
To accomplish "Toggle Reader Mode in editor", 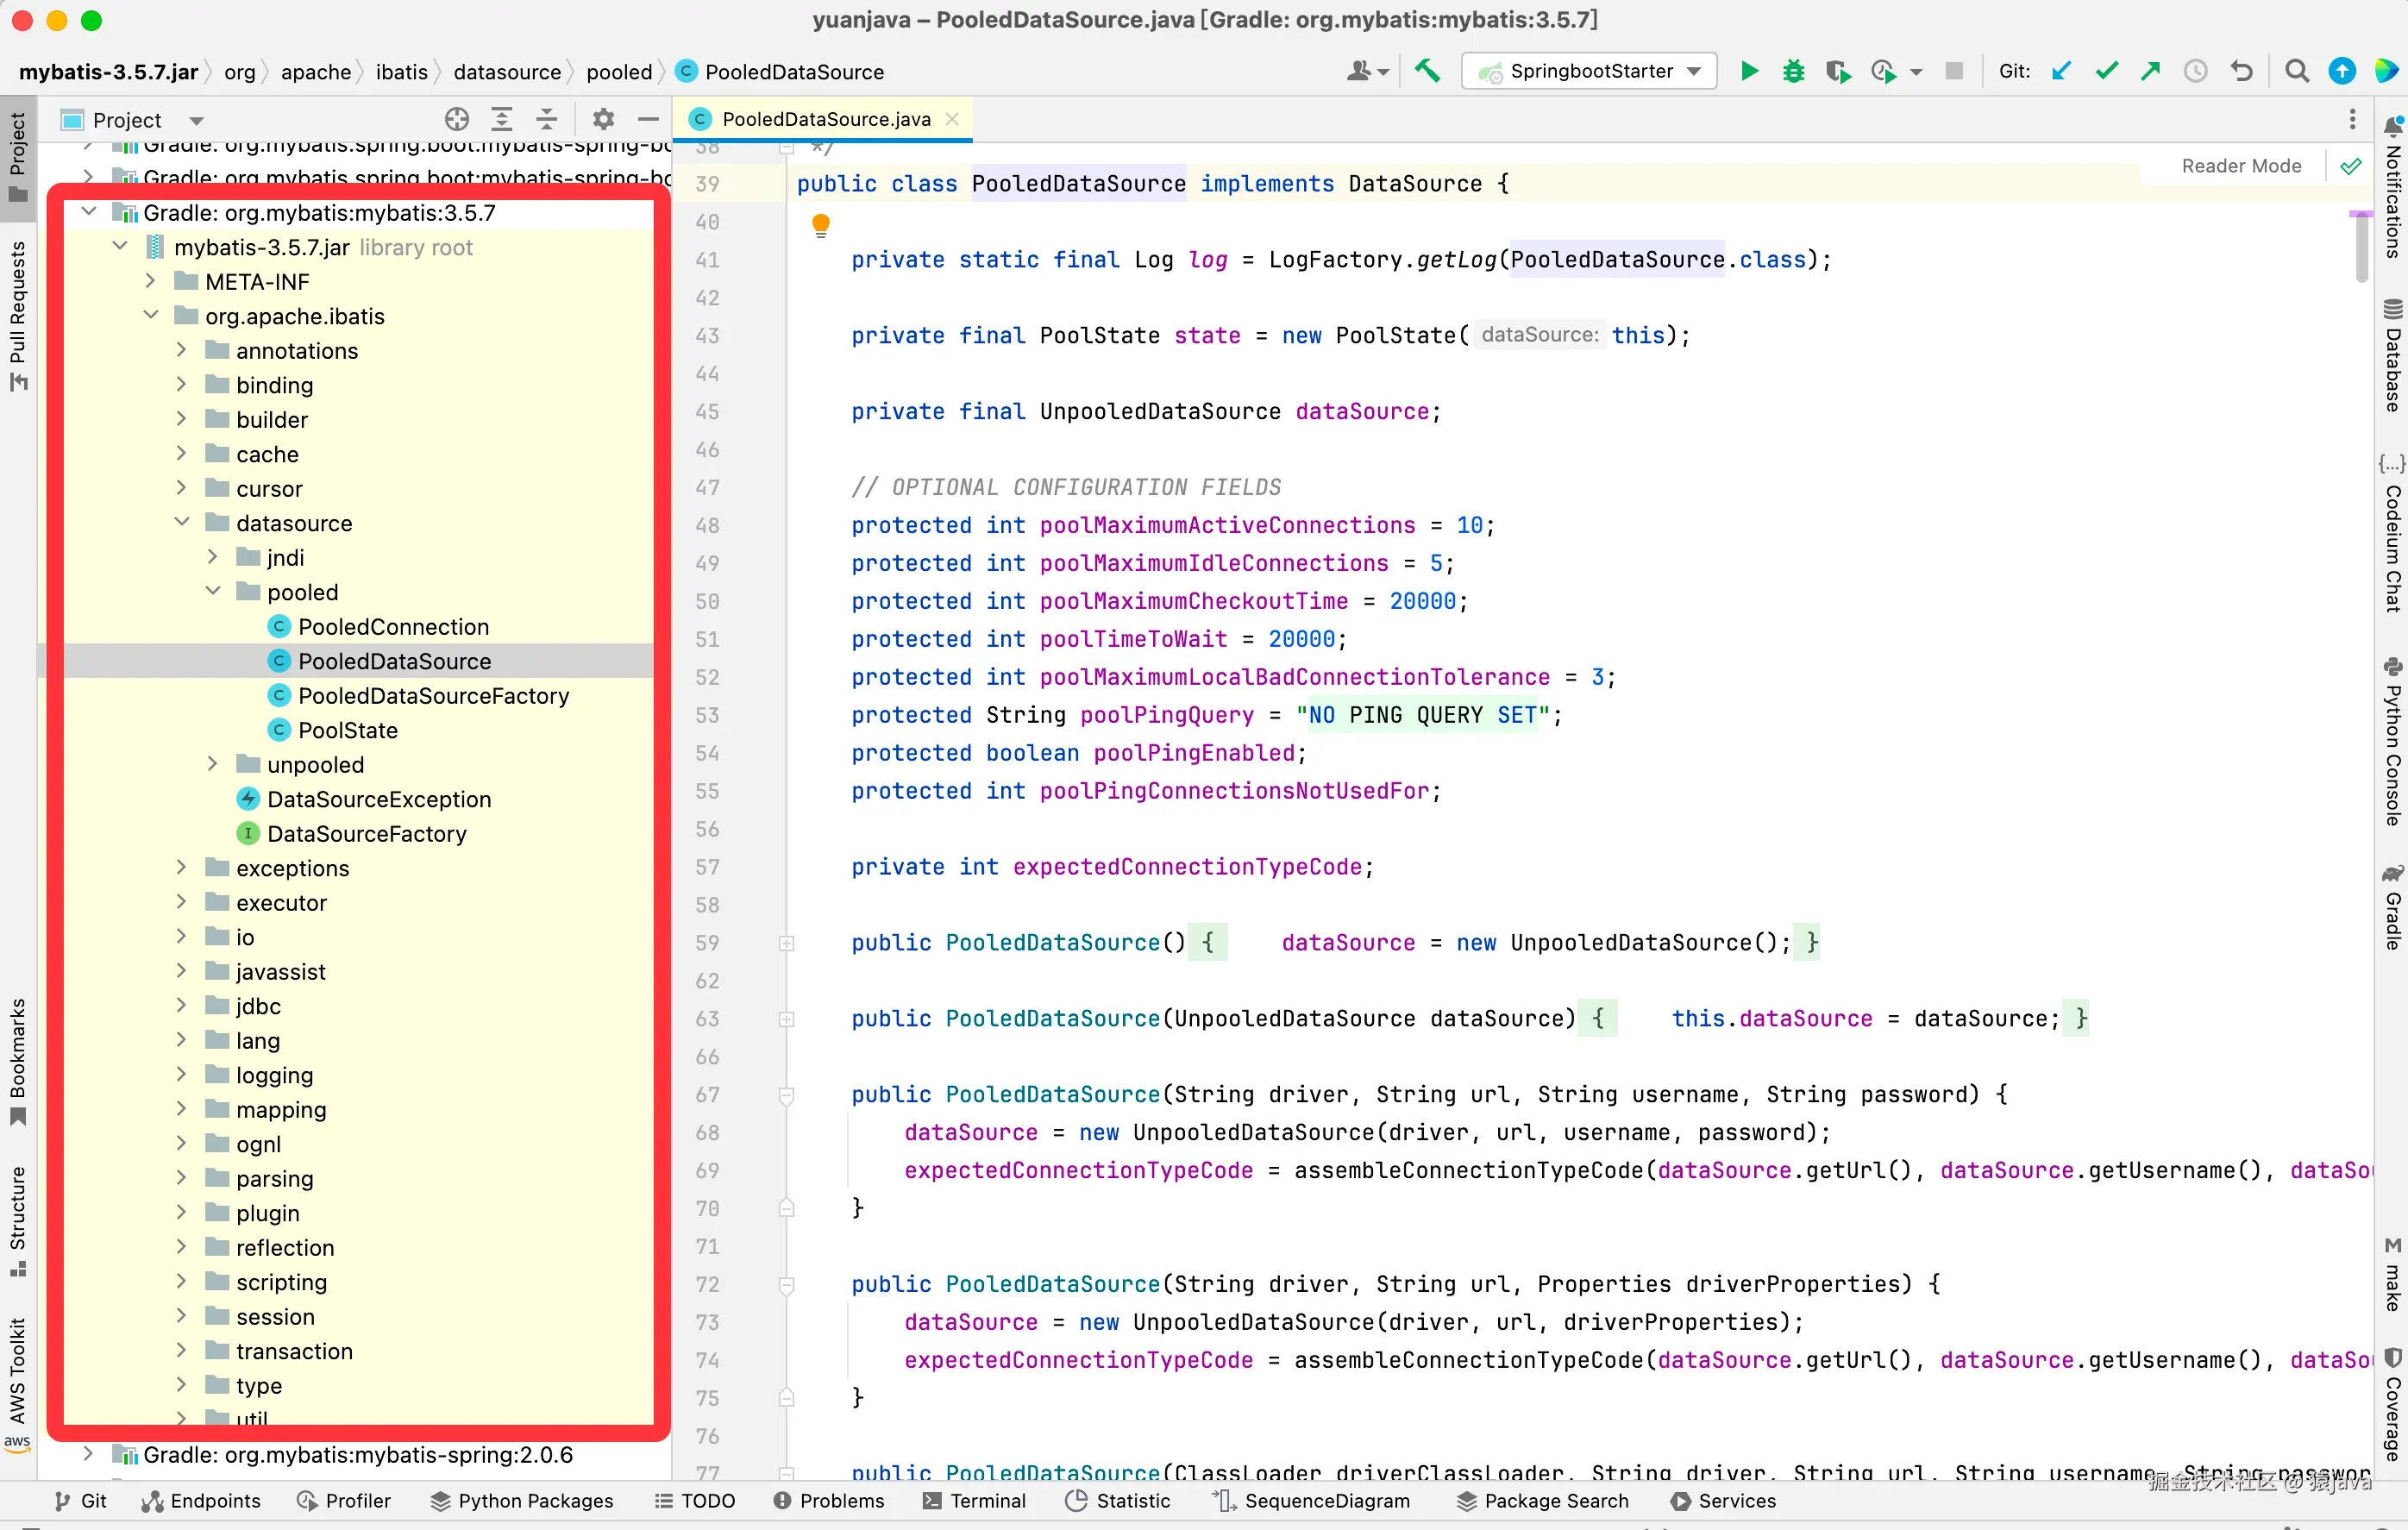I will point(2241,166).
